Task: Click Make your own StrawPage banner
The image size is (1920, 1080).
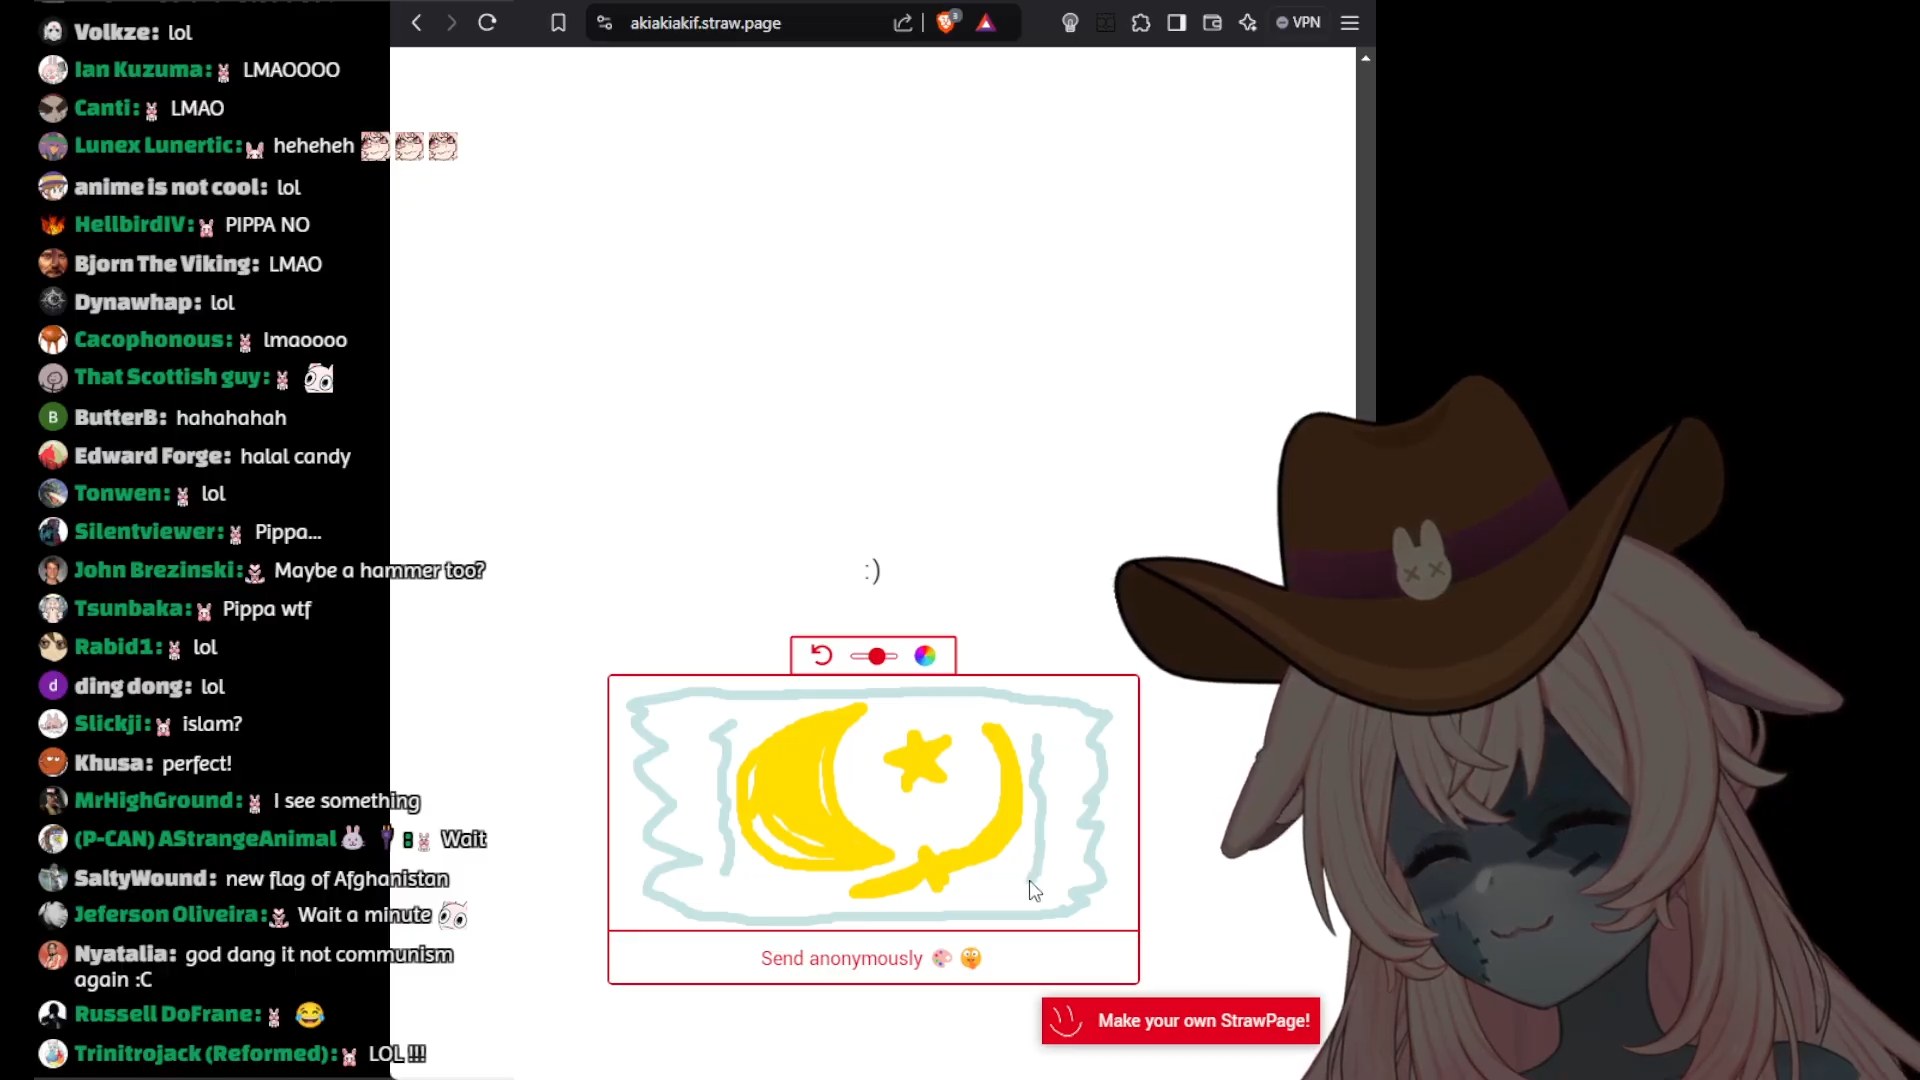Action: pos(1181,1021)
